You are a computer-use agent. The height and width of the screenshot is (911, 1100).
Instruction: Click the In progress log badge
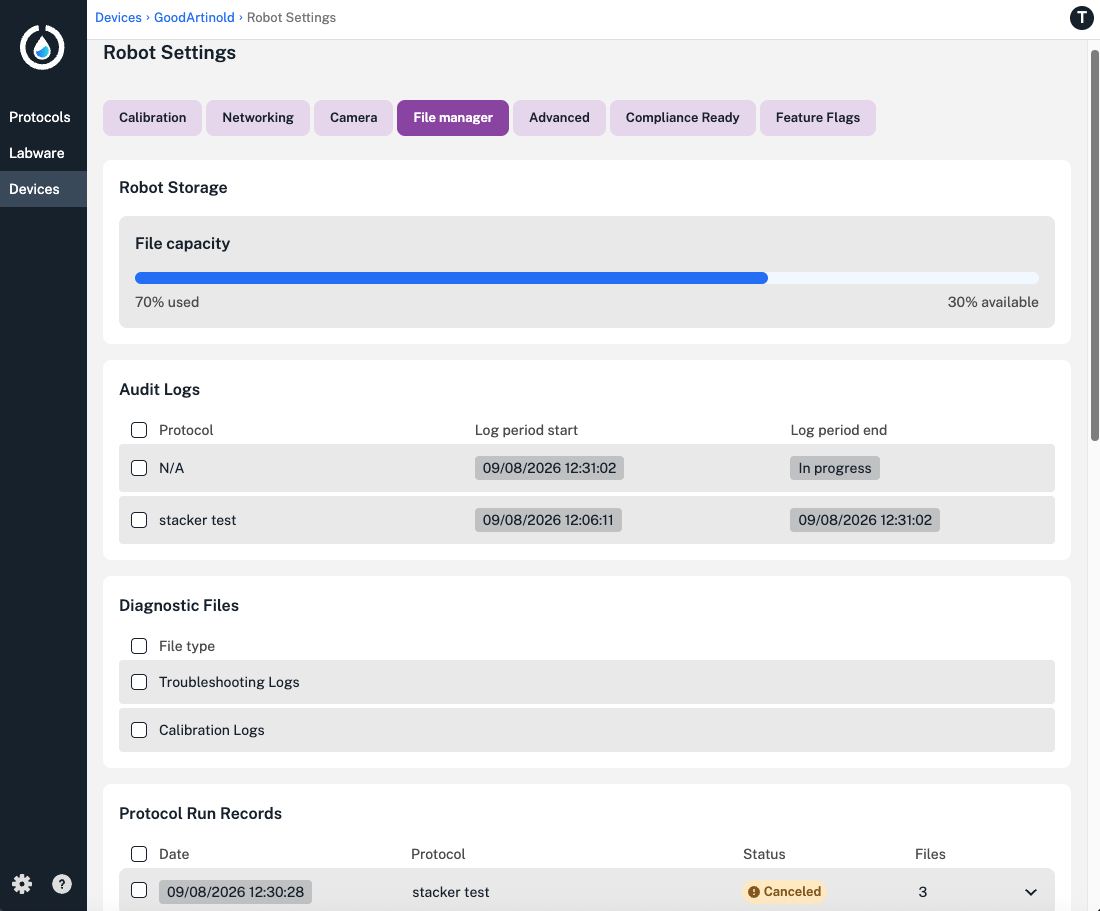[x=835, y=468]
